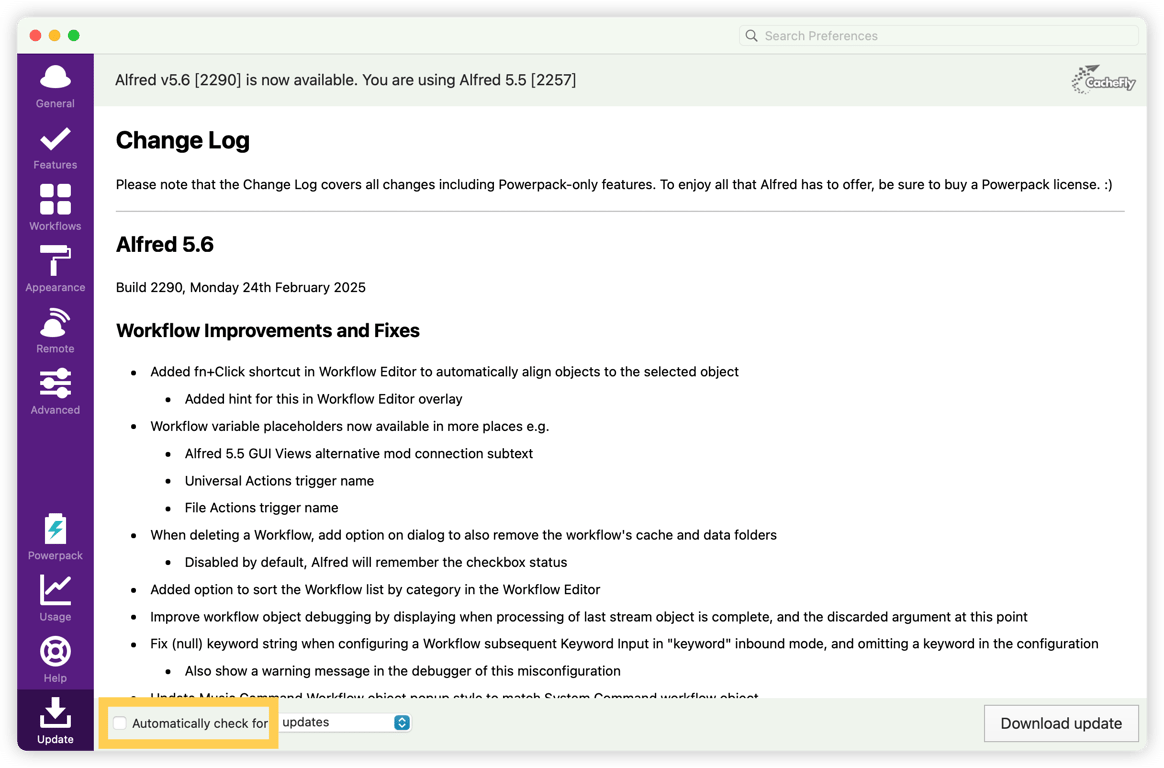Screen dimensions: 1164x768
Task: Click 'Alfred 5.5 GUI Views alternative mod' item
Action: pos(359,453)
